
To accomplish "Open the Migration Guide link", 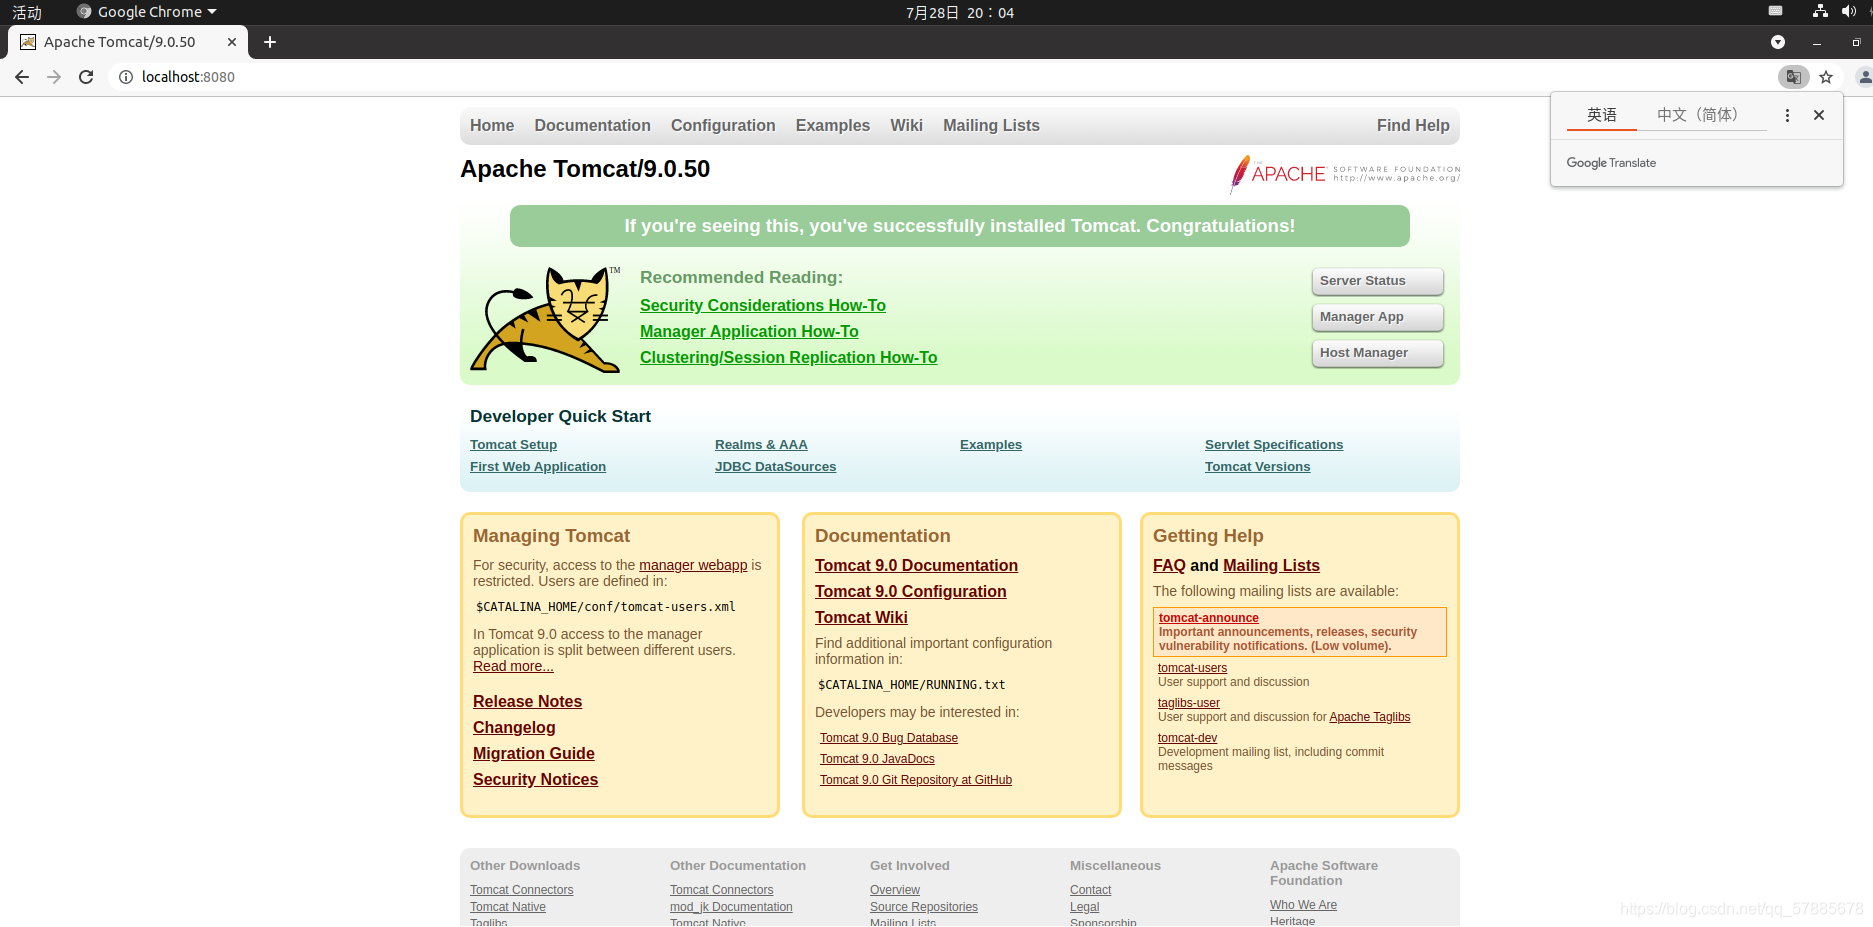I will pyautogui.click(x=533, y=754).
